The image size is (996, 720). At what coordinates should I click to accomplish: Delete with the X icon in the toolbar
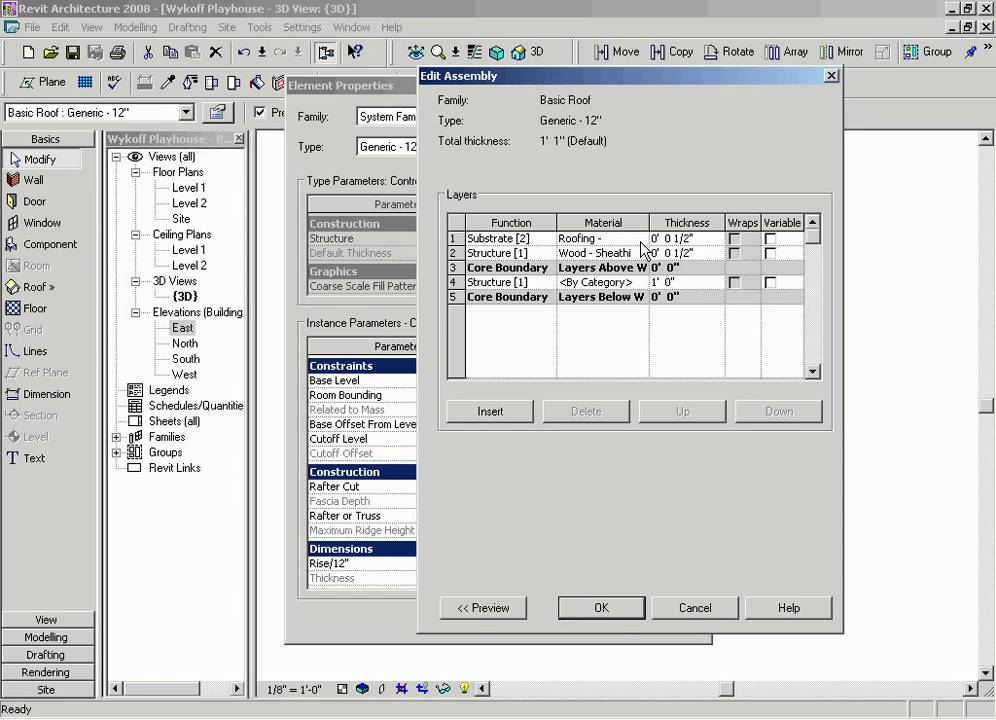coord(215,52)
